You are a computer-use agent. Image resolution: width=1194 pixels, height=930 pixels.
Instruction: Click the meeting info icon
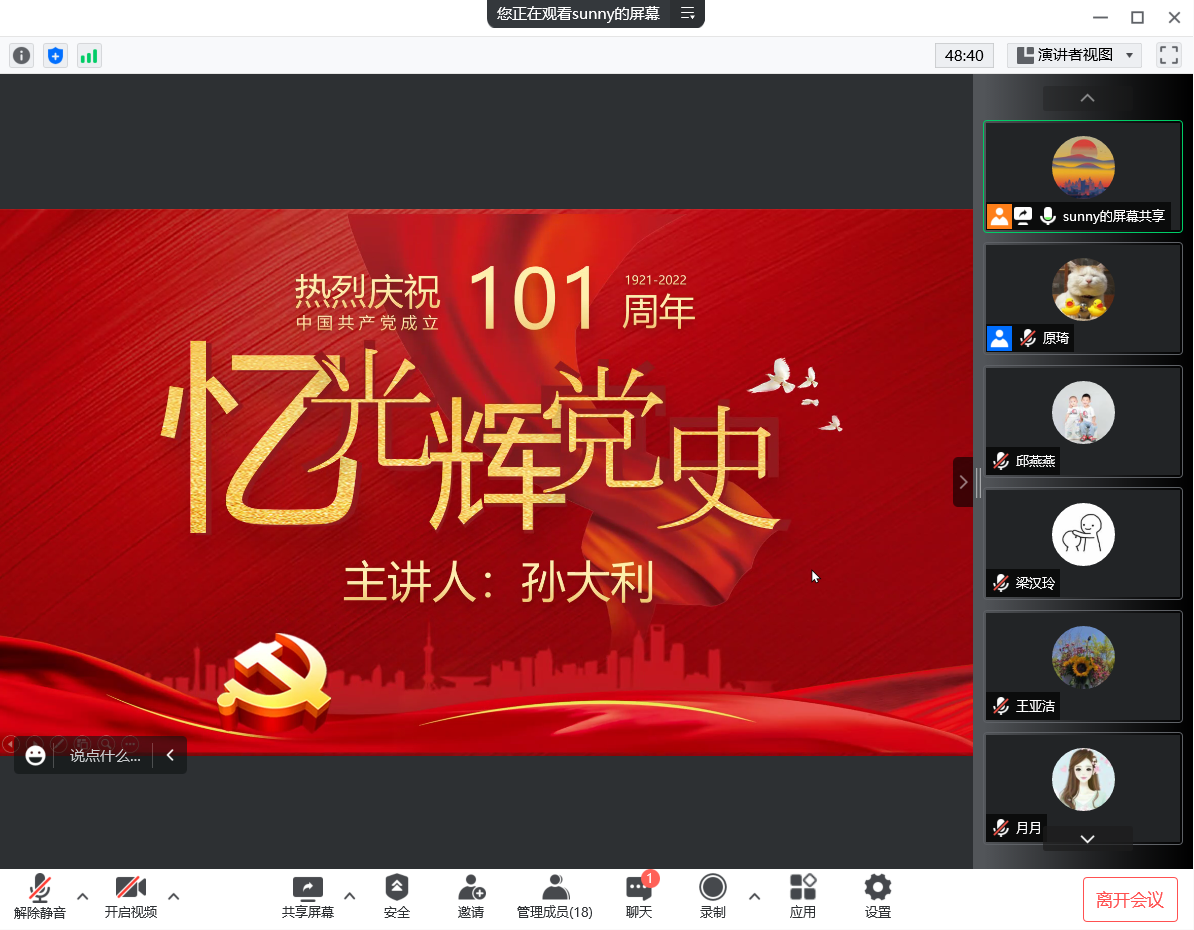(x=21, y=56)
